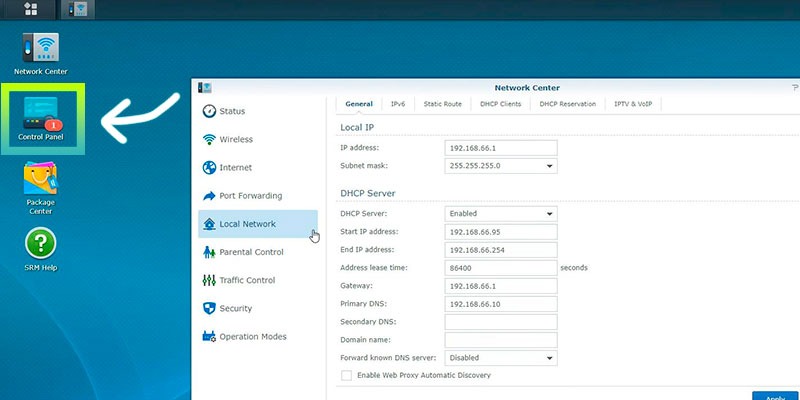Click the Traffic Control sliders icon
The image size is (800, 400).
(209, 280)
